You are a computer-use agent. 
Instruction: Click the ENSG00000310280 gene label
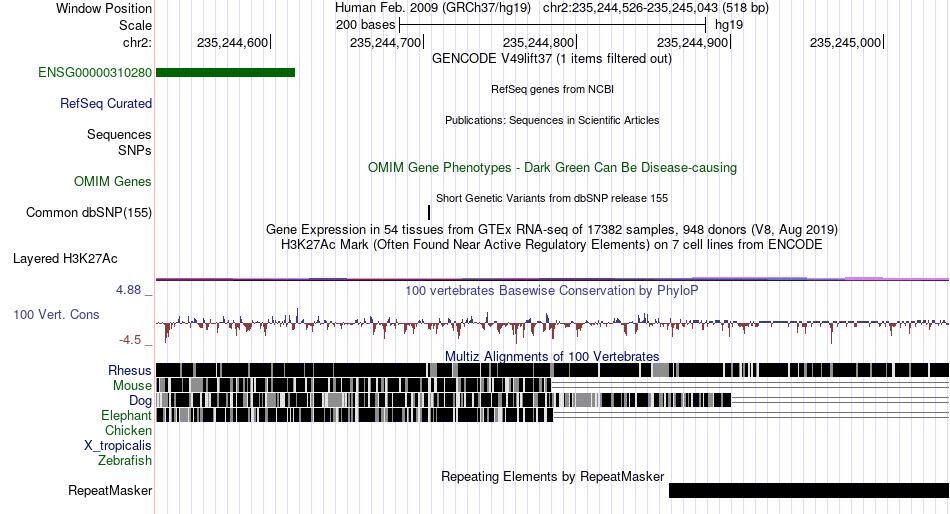pyautogui.click(x=95, y=73)
